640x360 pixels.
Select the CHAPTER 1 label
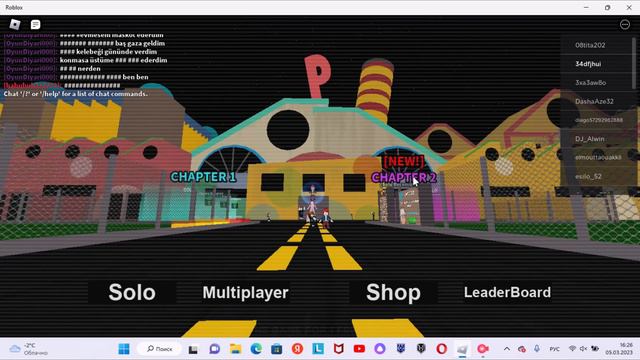(x=203, y=177)
